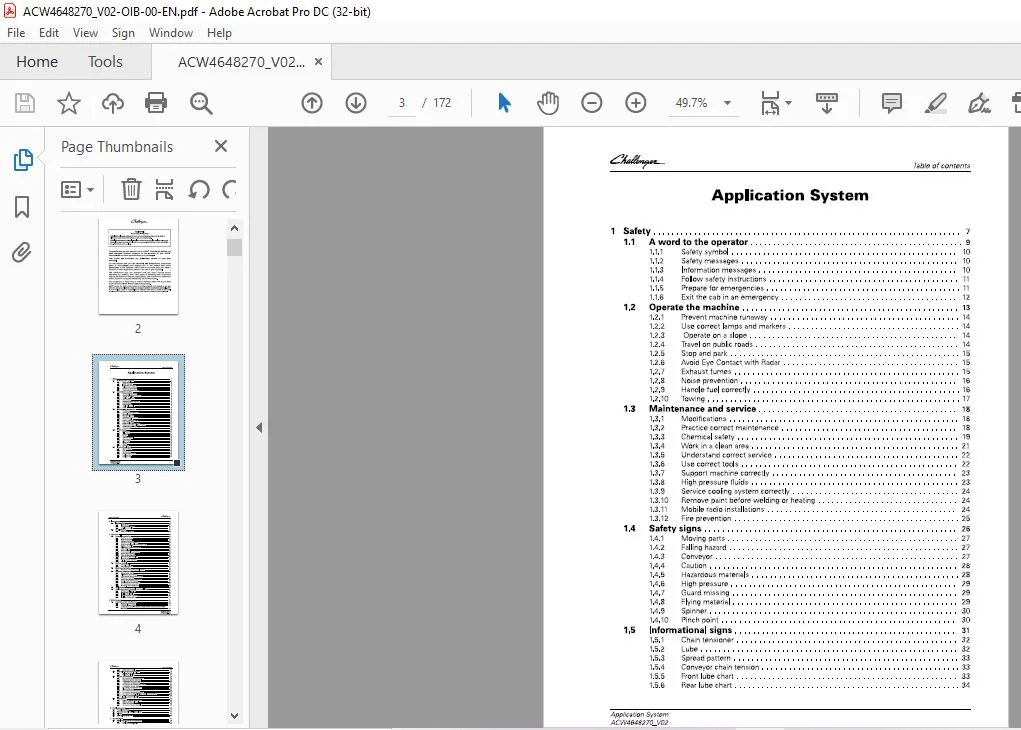The width and height of the screenshot is (1021, 730).
Task: Switch to the Tools tab
Action: 105,62
